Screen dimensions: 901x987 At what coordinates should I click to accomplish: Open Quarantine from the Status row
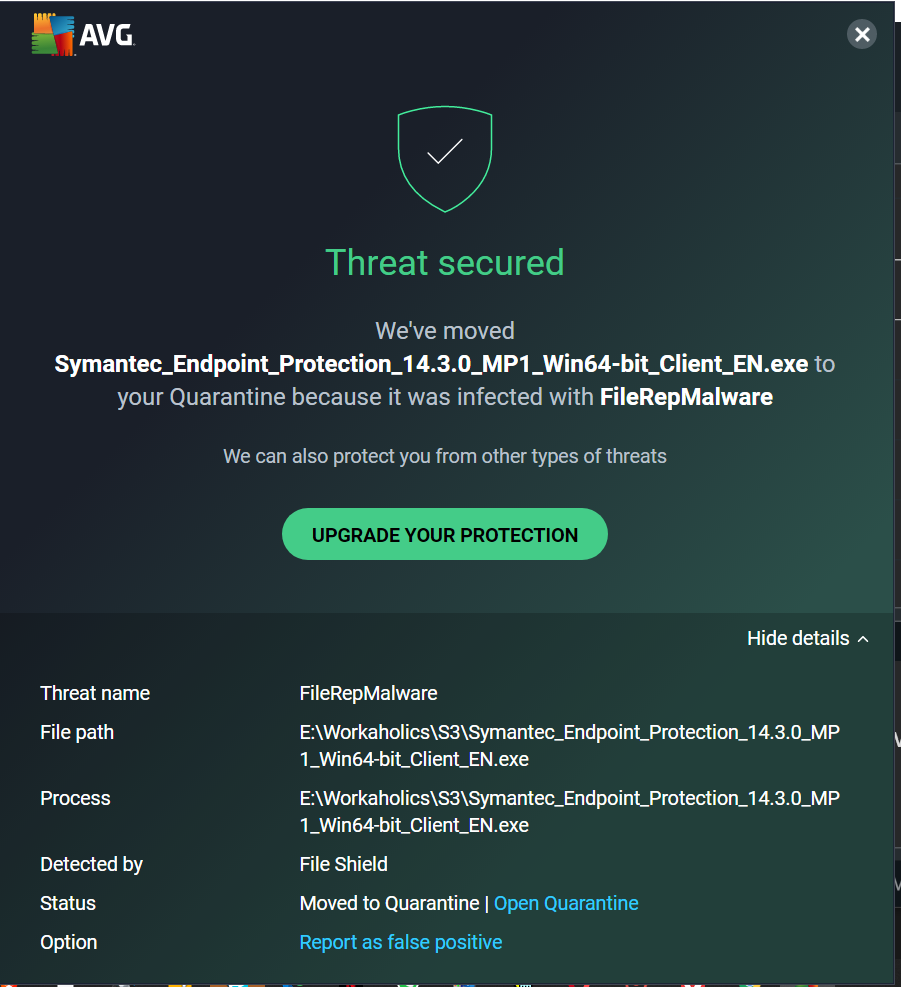coord(566,903)
